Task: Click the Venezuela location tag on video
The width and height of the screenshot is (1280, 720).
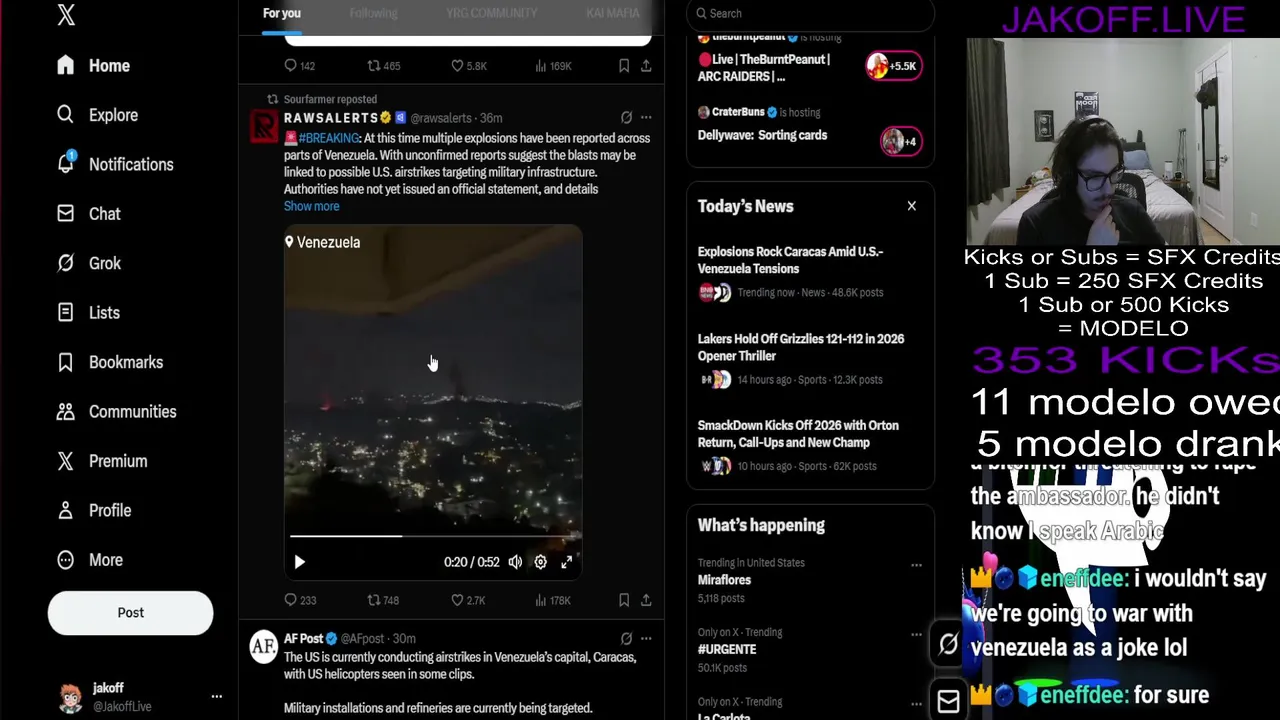Action: point(322,242)
